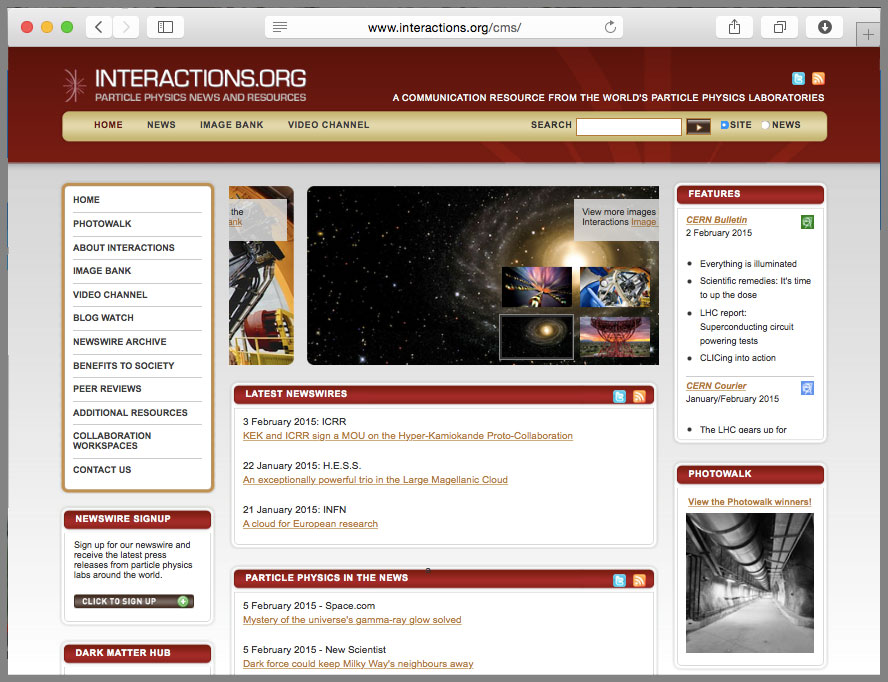
Task: Click 'Everything is illuminated' bullet text
Action: [x=748, y=264]
